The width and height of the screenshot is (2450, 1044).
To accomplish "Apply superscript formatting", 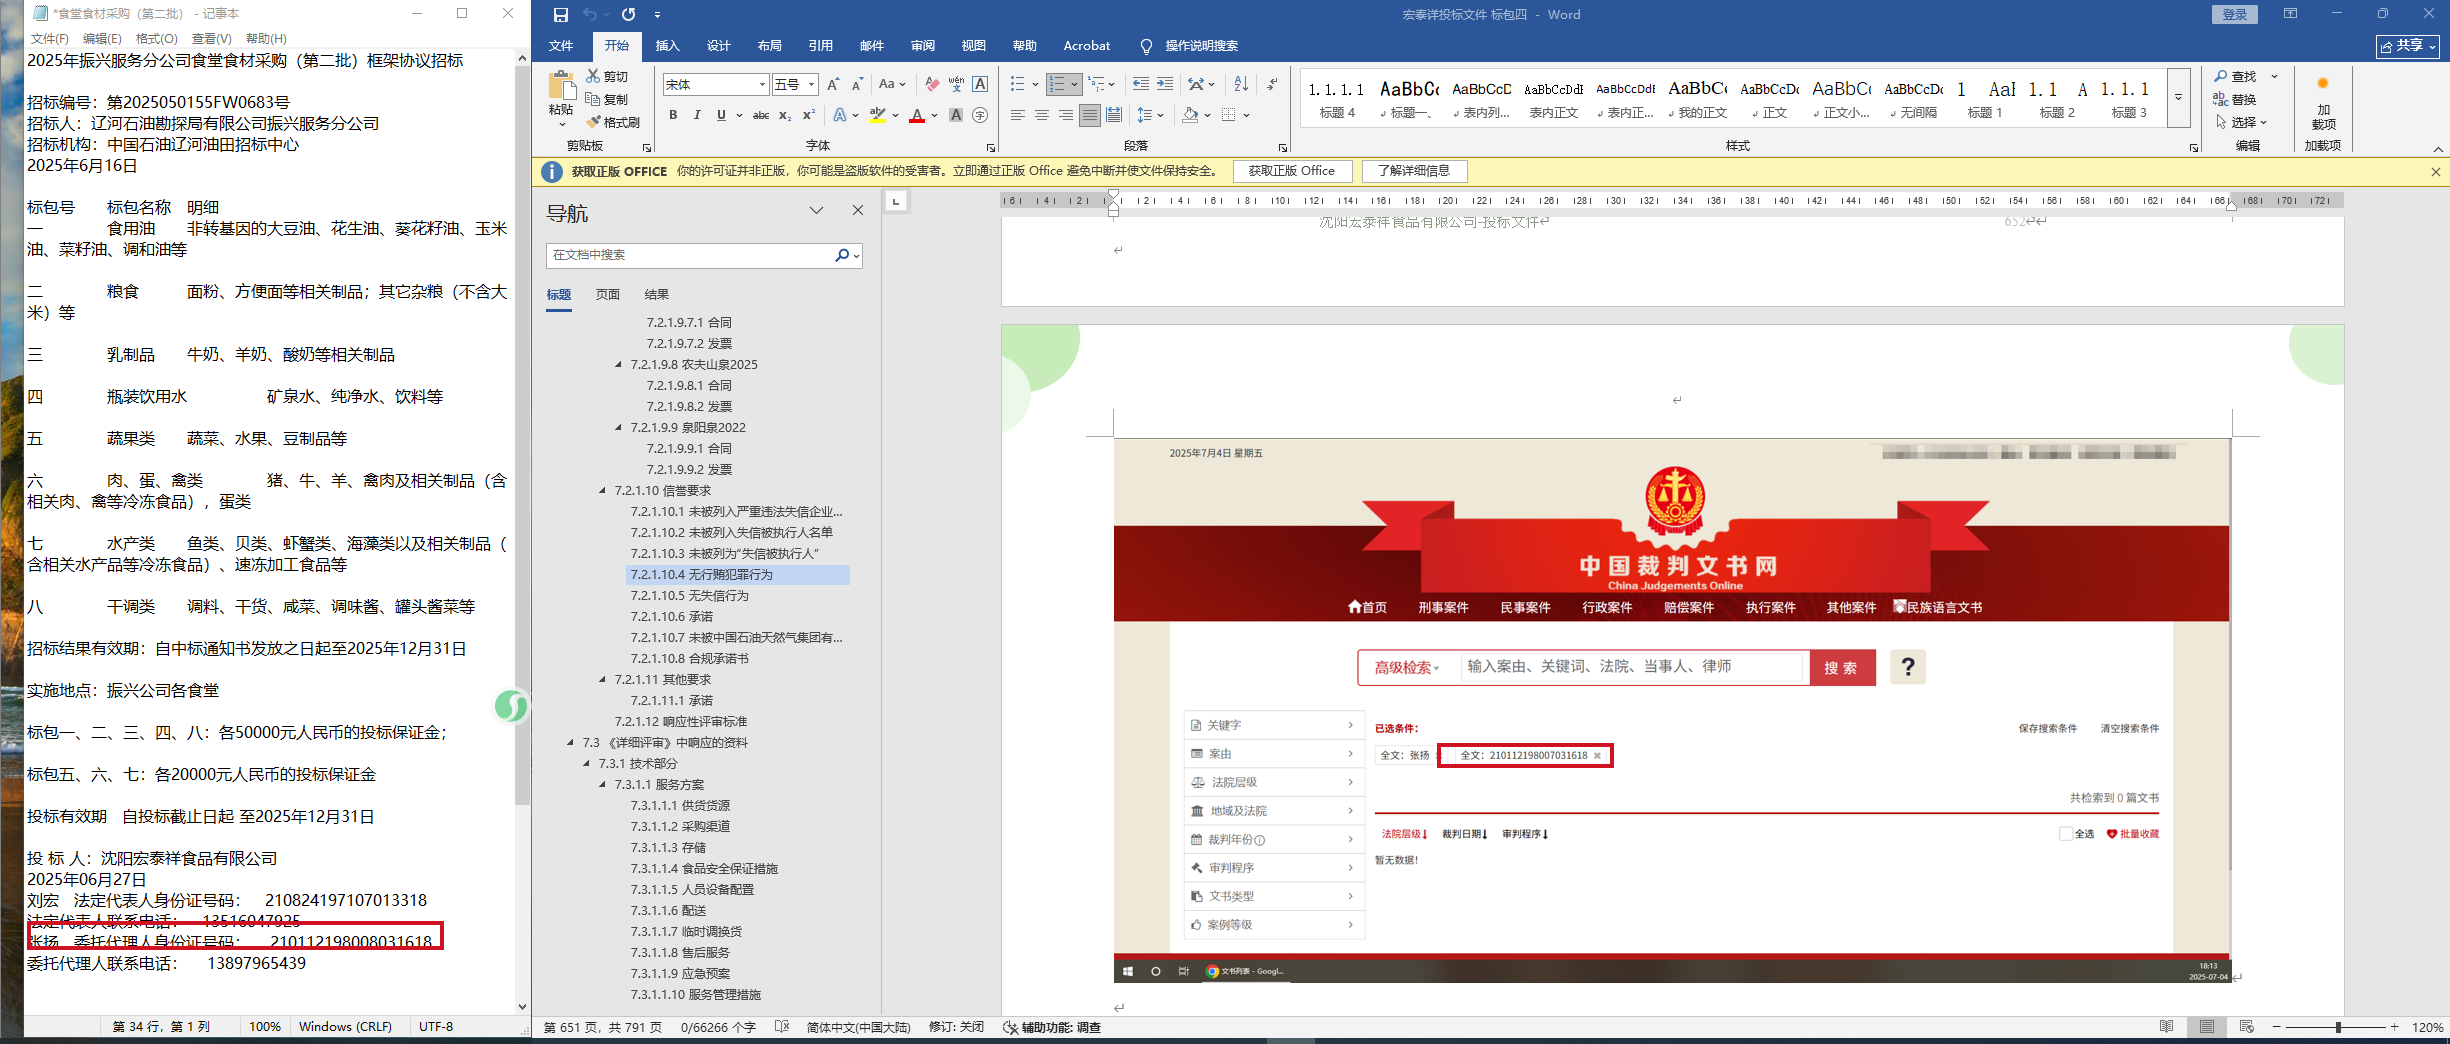I will [808, 116].
